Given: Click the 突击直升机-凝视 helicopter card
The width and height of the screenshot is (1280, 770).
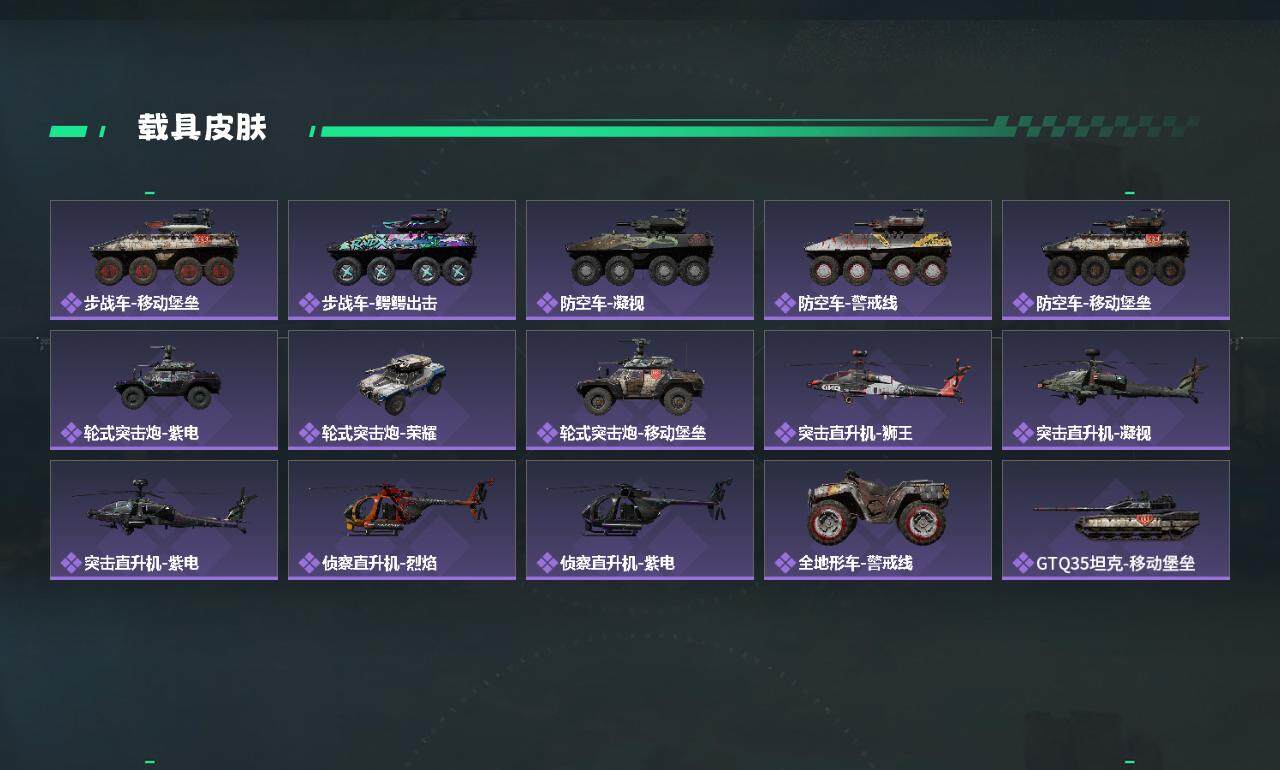Looking at the screenshot, I should pos(1116,390).
